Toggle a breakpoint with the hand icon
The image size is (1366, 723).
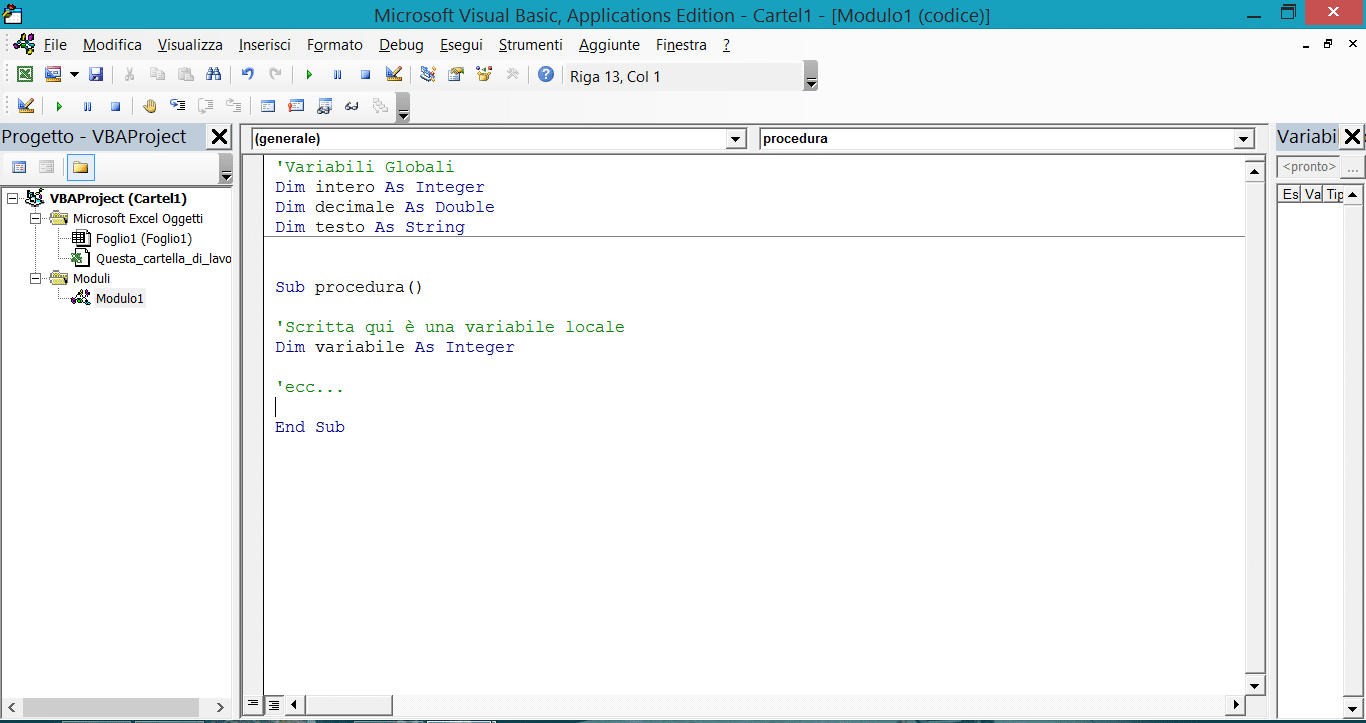pos(151,105)
